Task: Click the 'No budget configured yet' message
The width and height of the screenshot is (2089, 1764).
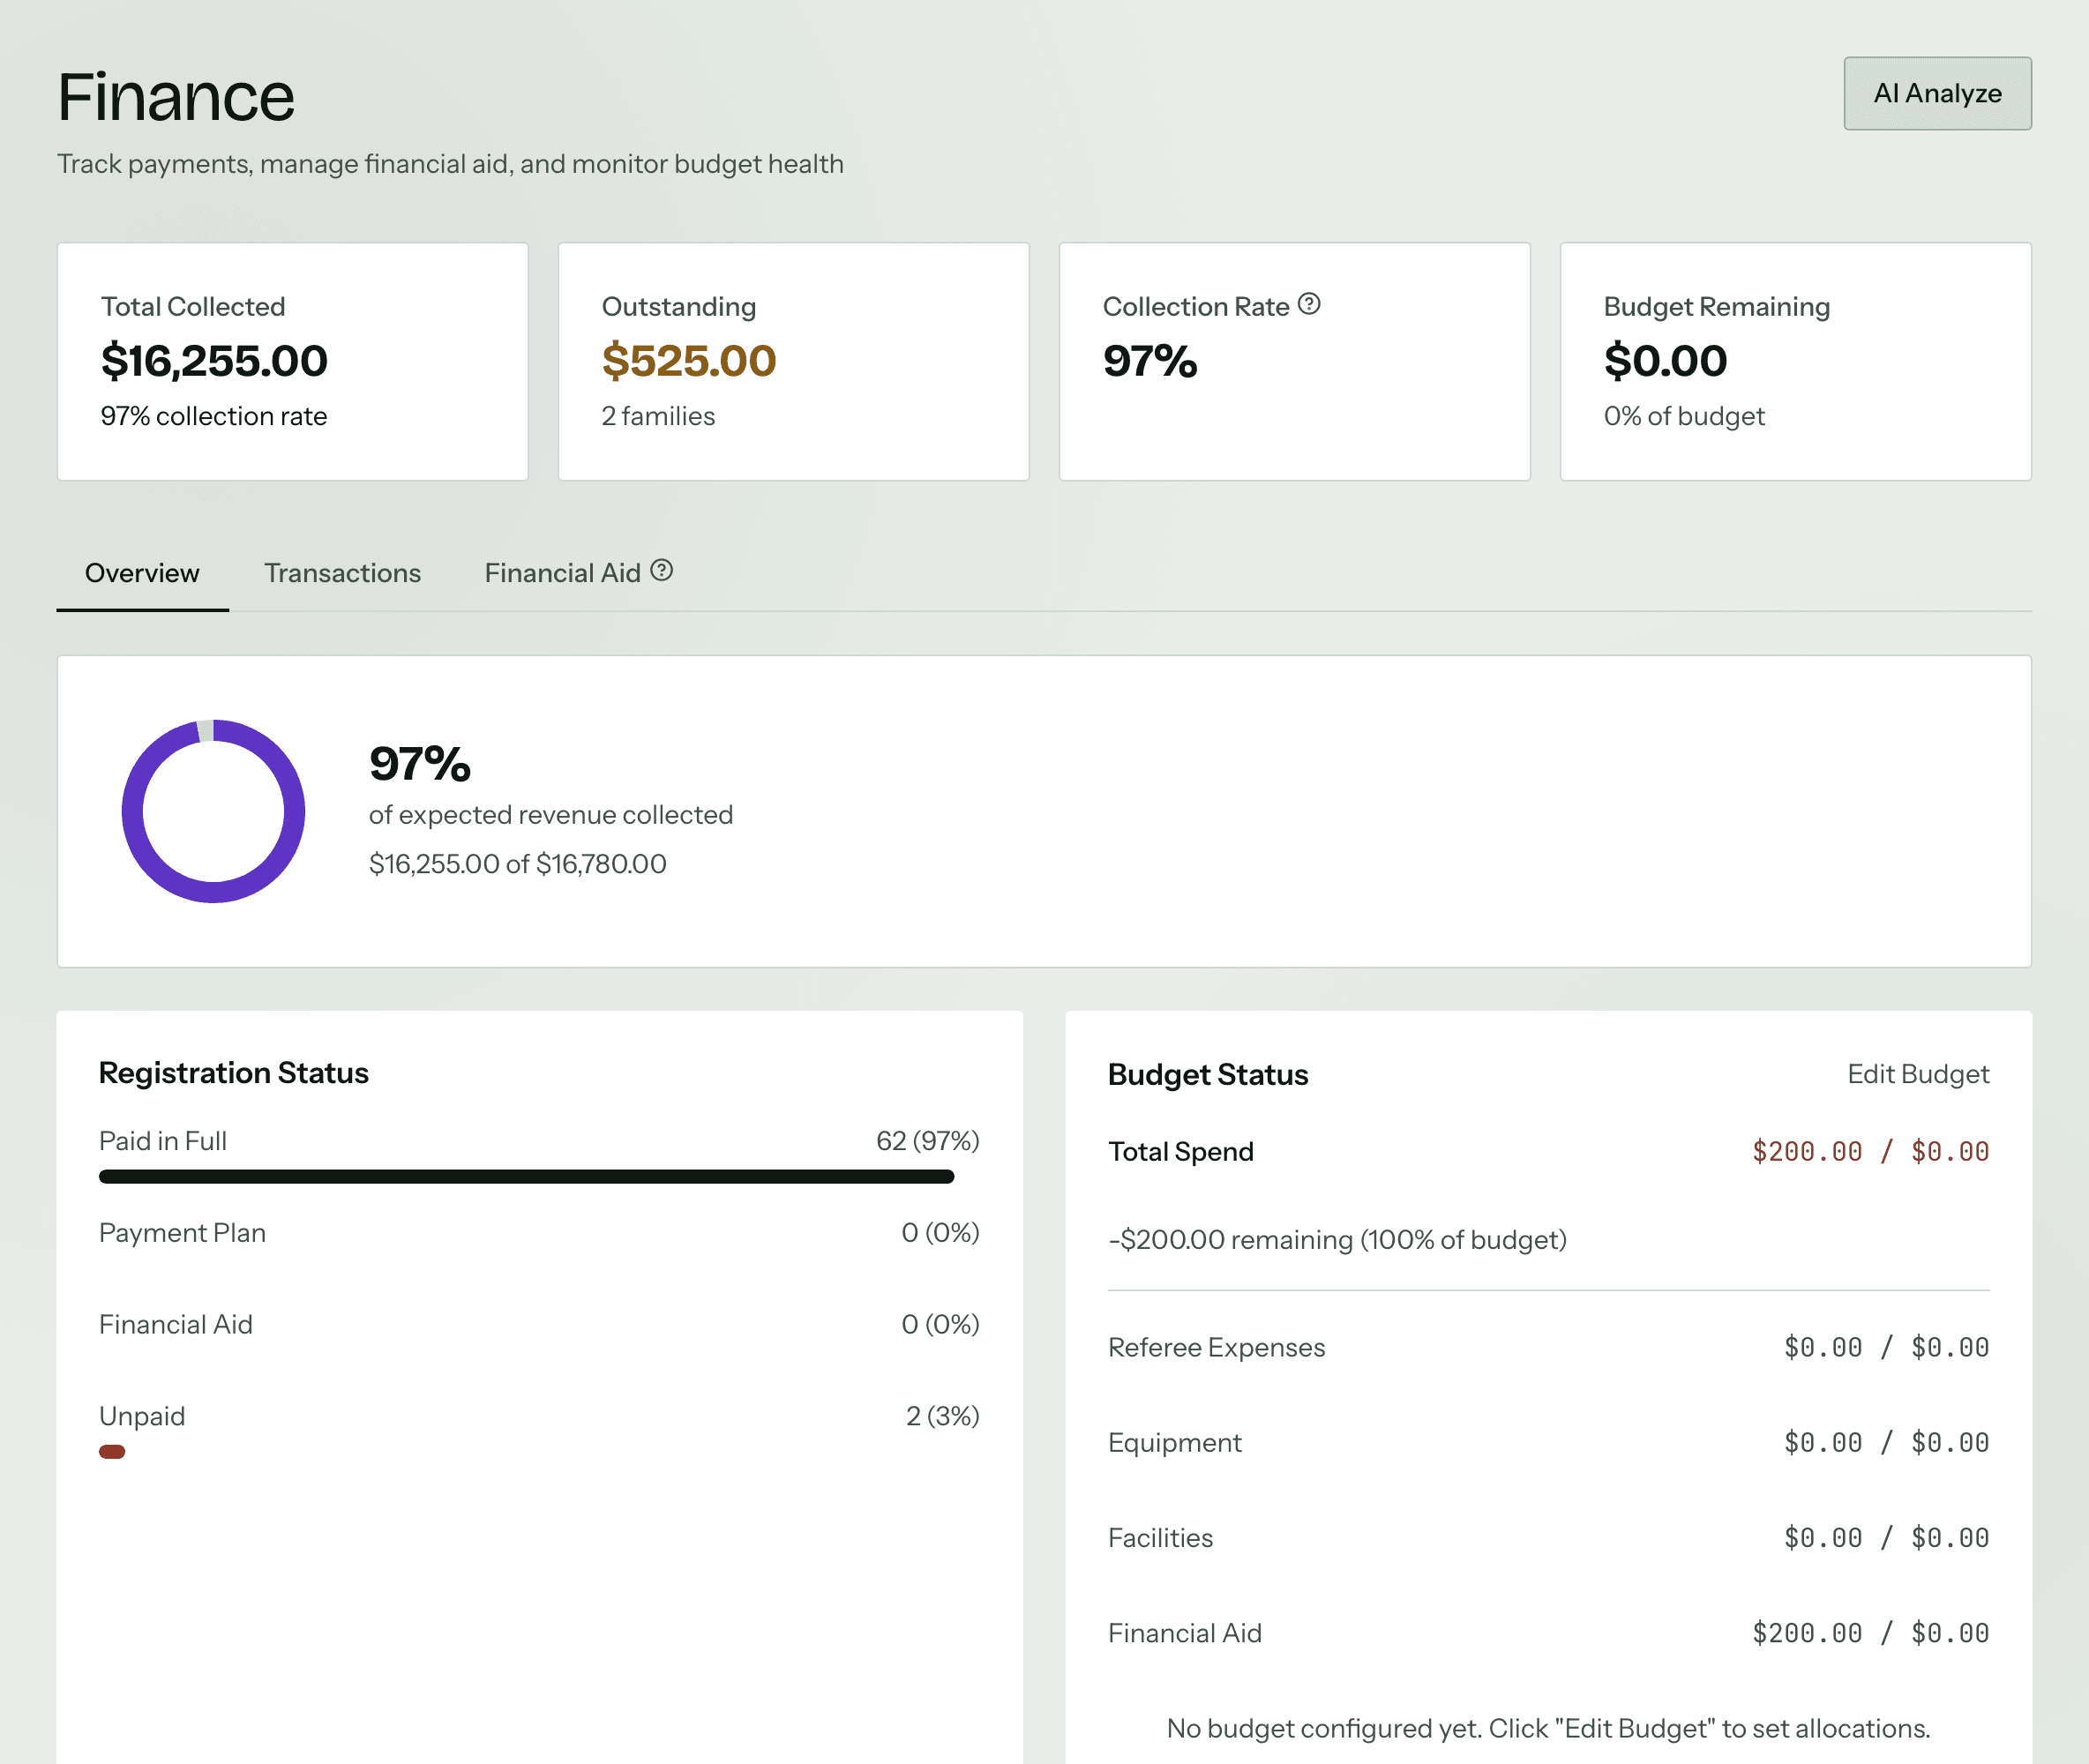Action: pyautogui.click(x=1549, y=1728)
